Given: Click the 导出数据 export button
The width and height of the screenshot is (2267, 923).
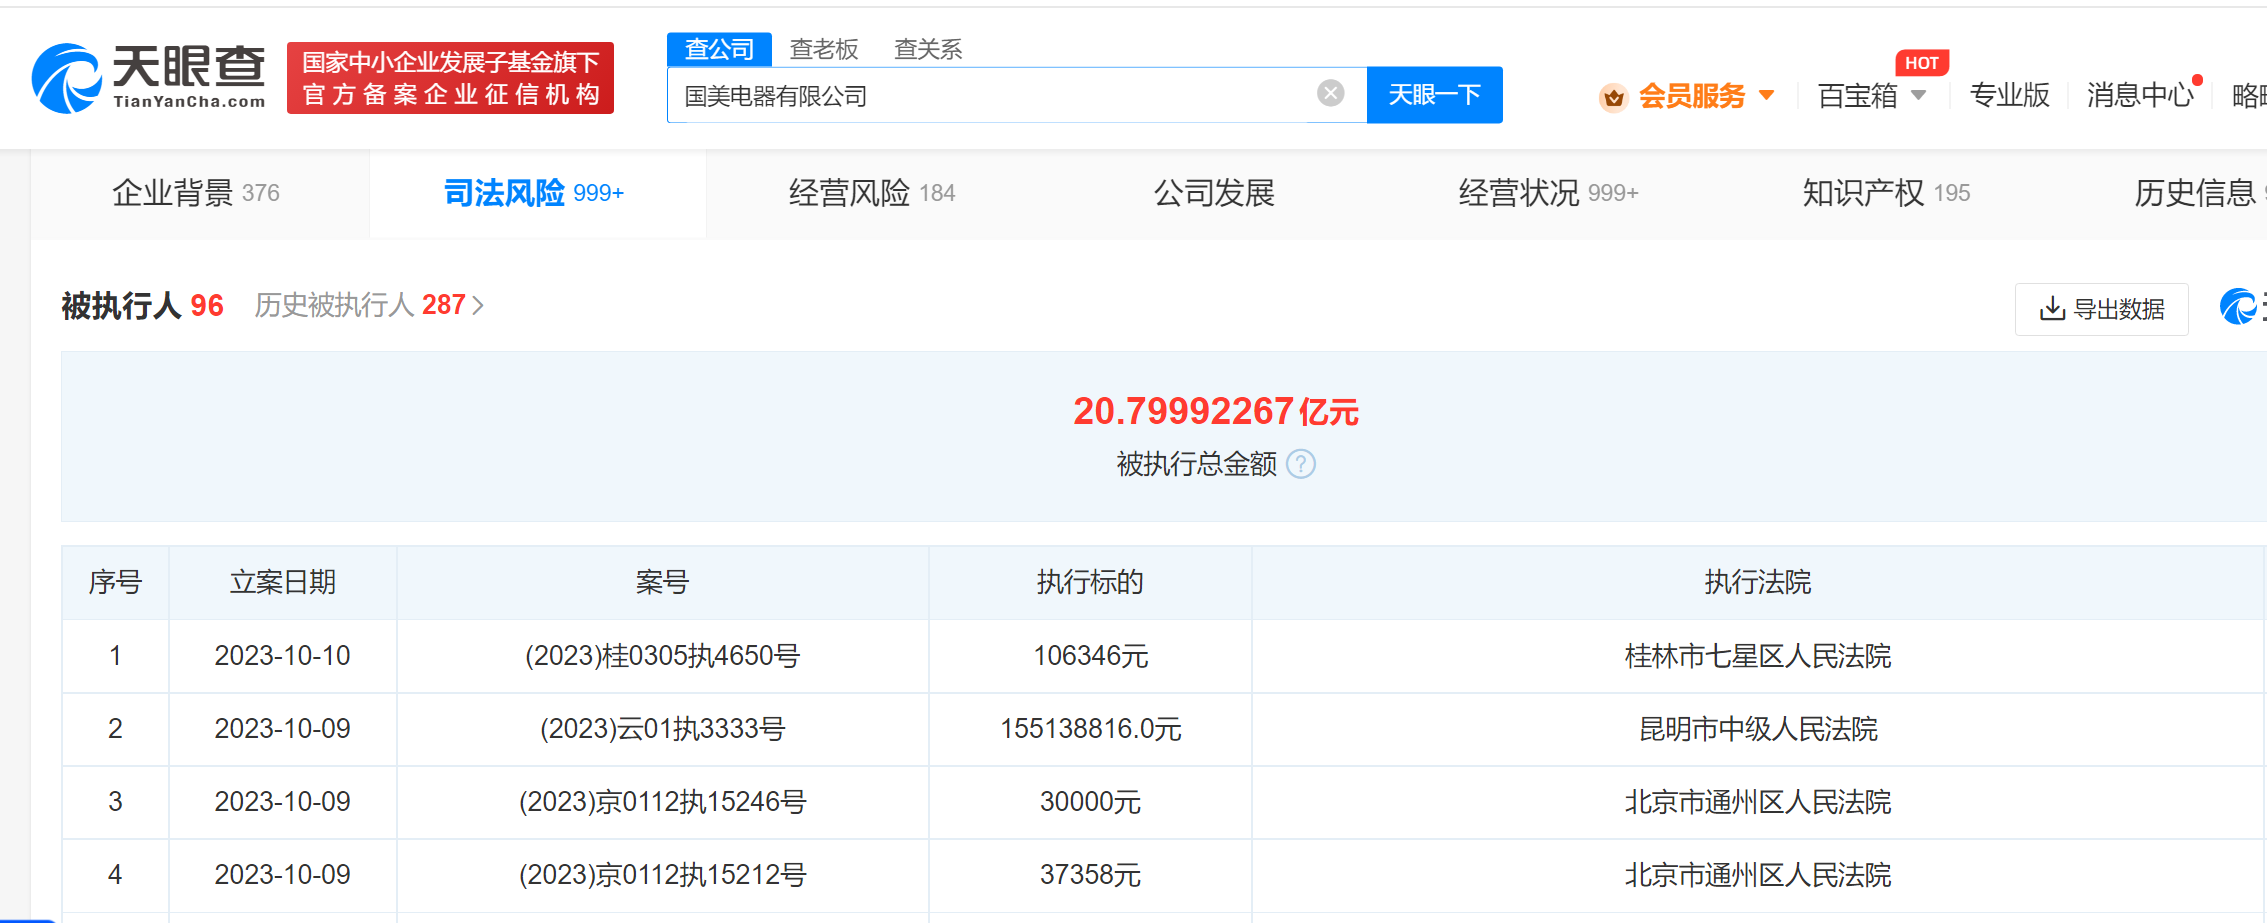Looking at the screenshot, I should click(2102, 309).
